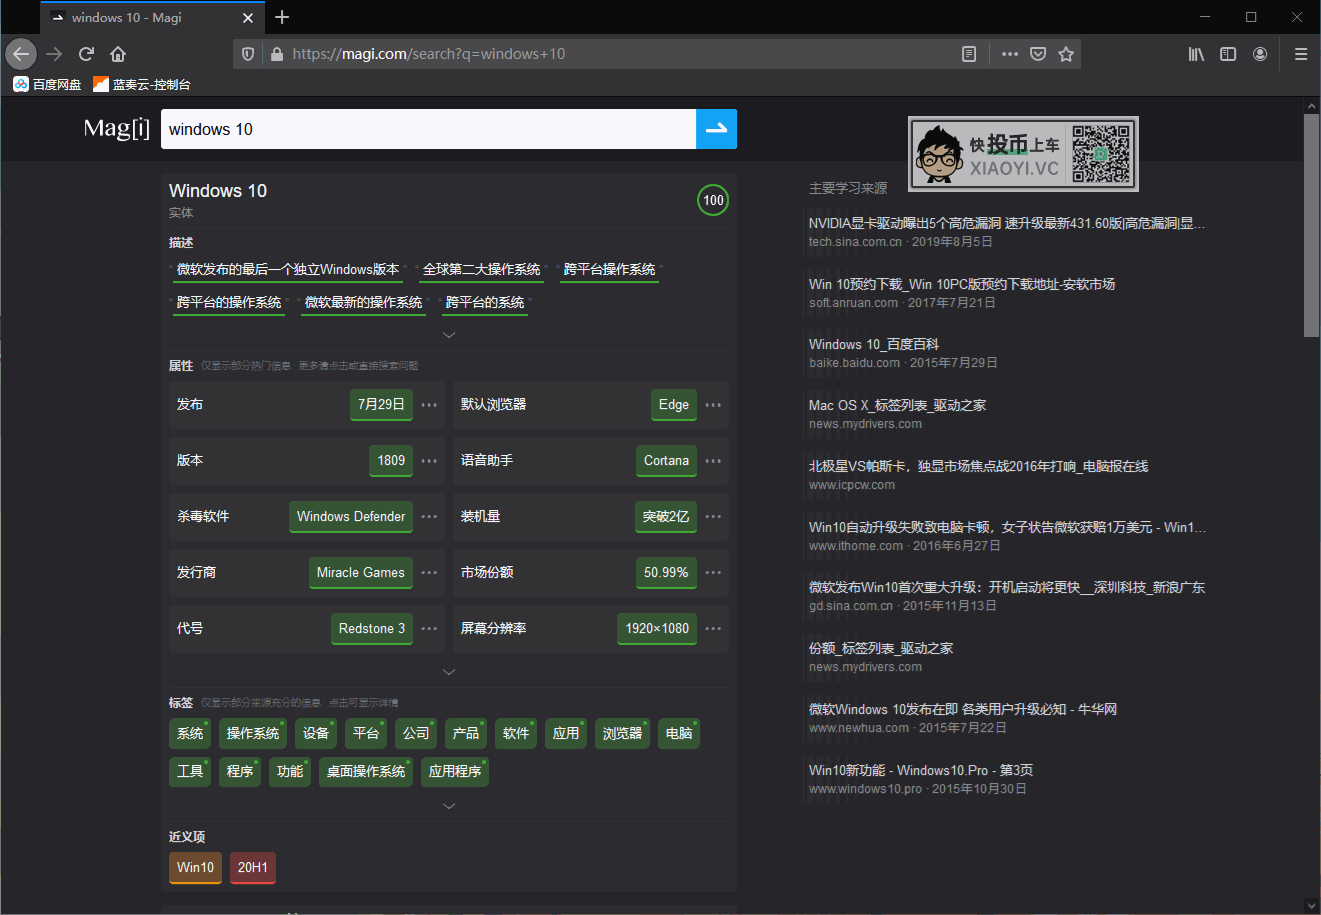The image size is (1321, 915).
Task: Open Firefox account avatar icon
Action: coord(1260,54)
